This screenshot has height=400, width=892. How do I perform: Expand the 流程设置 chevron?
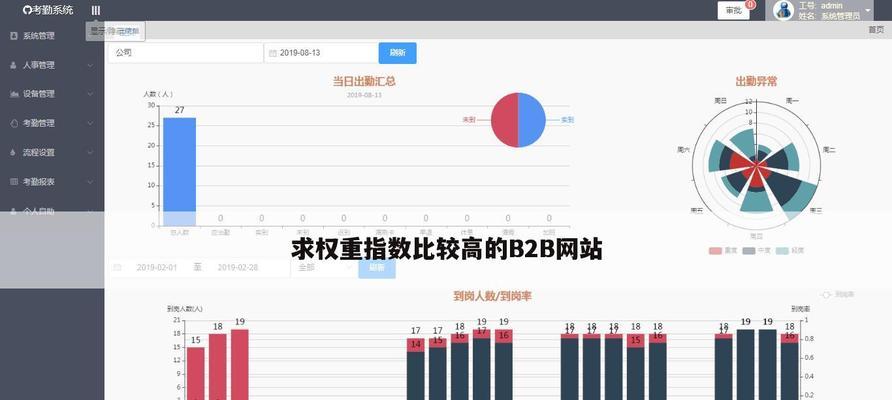click(90, 152)
